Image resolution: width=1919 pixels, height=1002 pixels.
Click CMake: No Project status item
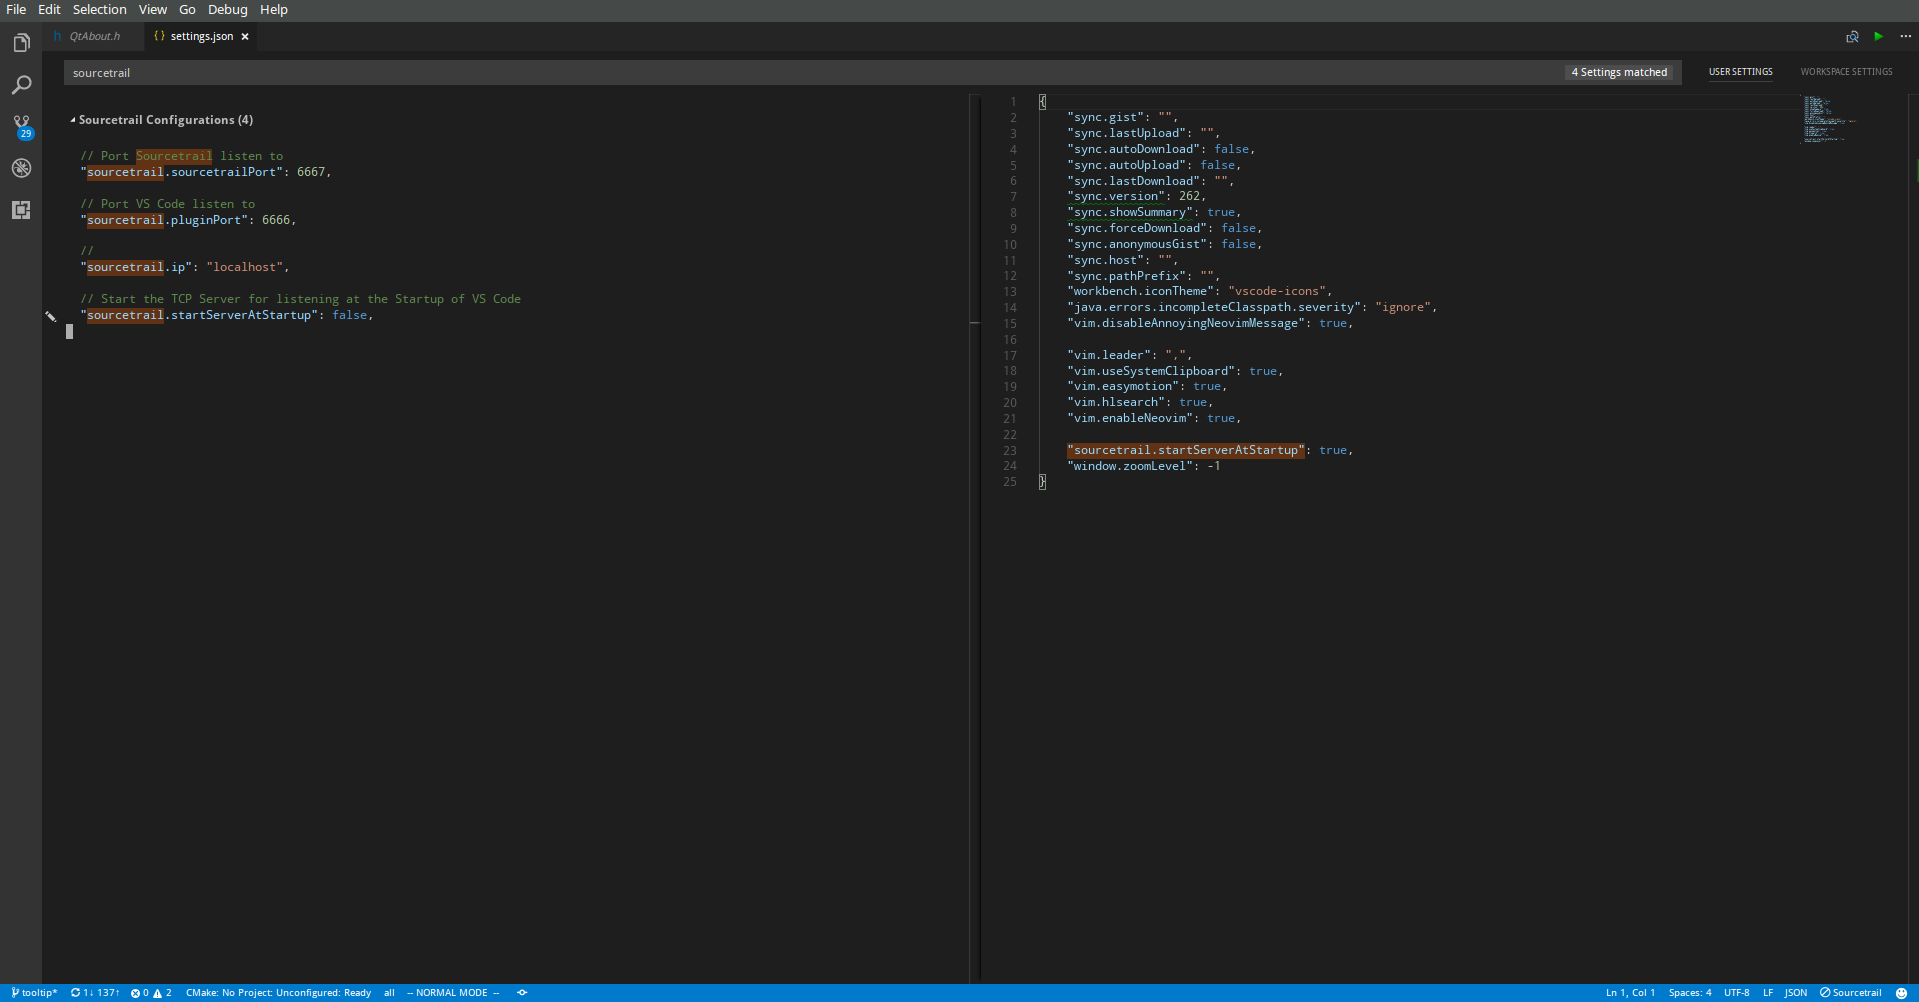click(x=278, y=993)
